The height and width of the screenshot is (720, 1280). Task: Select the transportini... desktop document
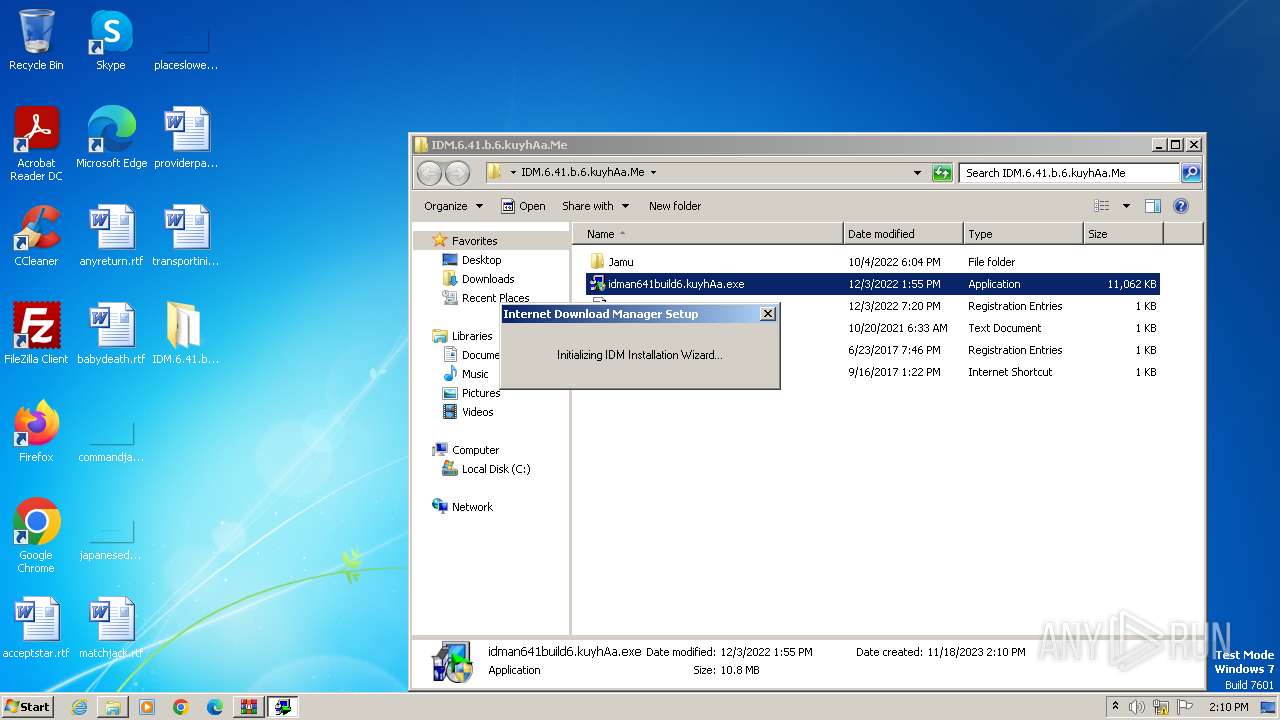click(x=186, y=236)
